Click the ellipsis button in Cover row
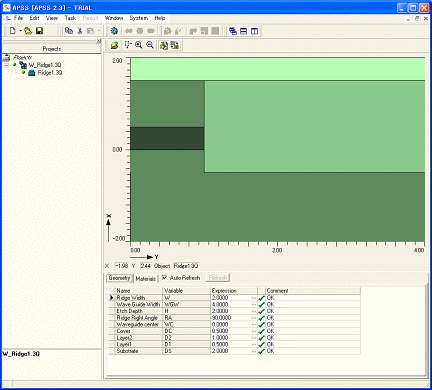Screen dimensions: 432x390 coord(254,331)
